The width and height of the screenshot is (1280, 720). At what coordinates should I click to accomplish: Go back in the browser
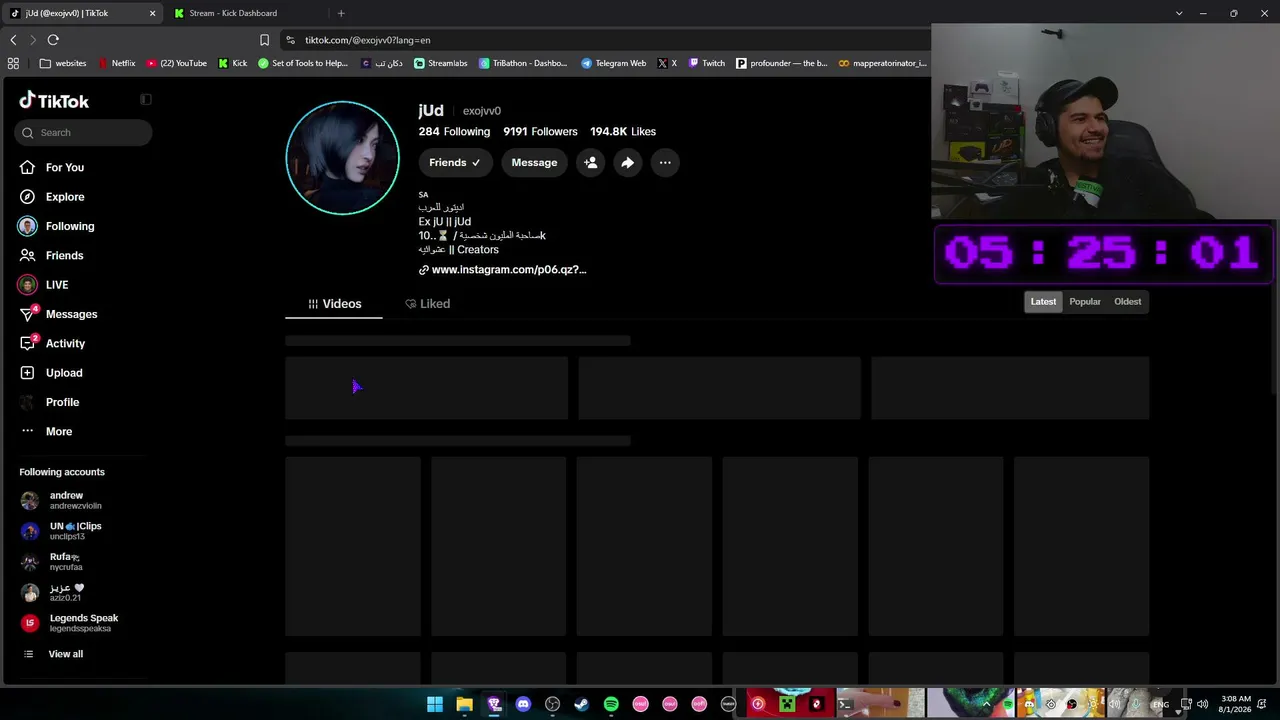13,40
